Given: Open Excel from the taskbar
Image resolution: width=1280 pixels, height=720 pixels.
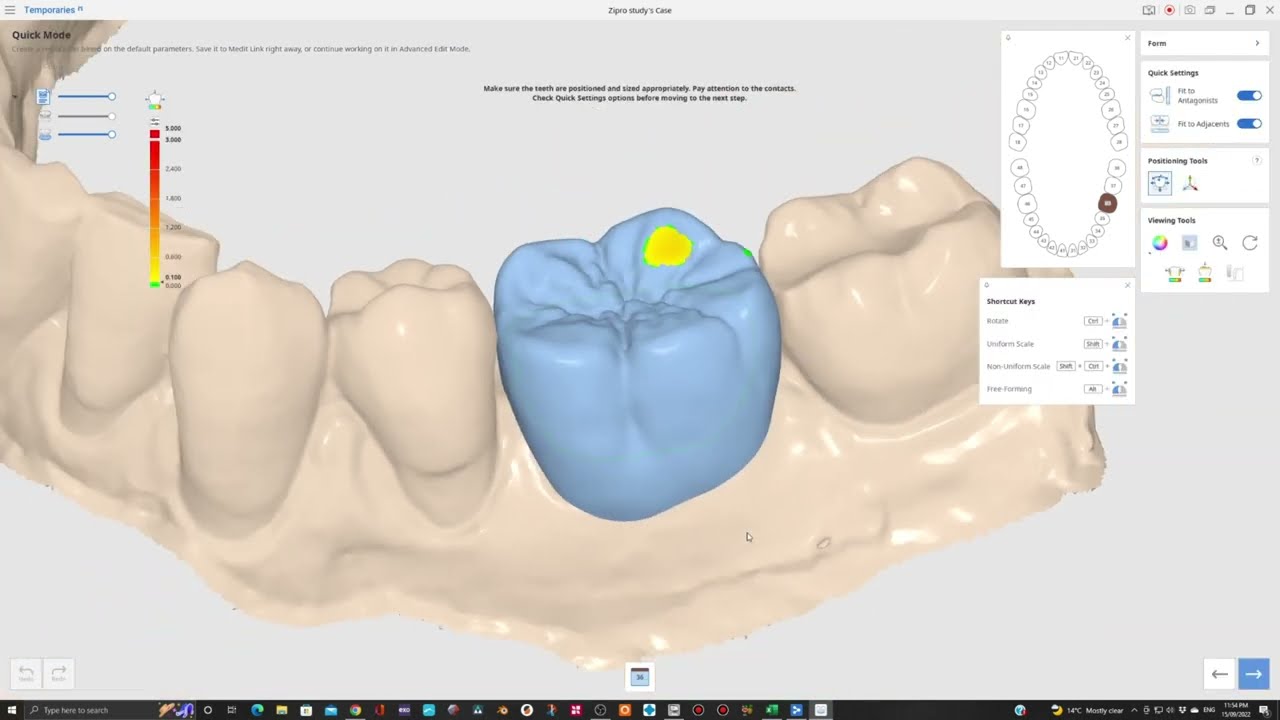Looking at the screenshot, I should point(772,710).
